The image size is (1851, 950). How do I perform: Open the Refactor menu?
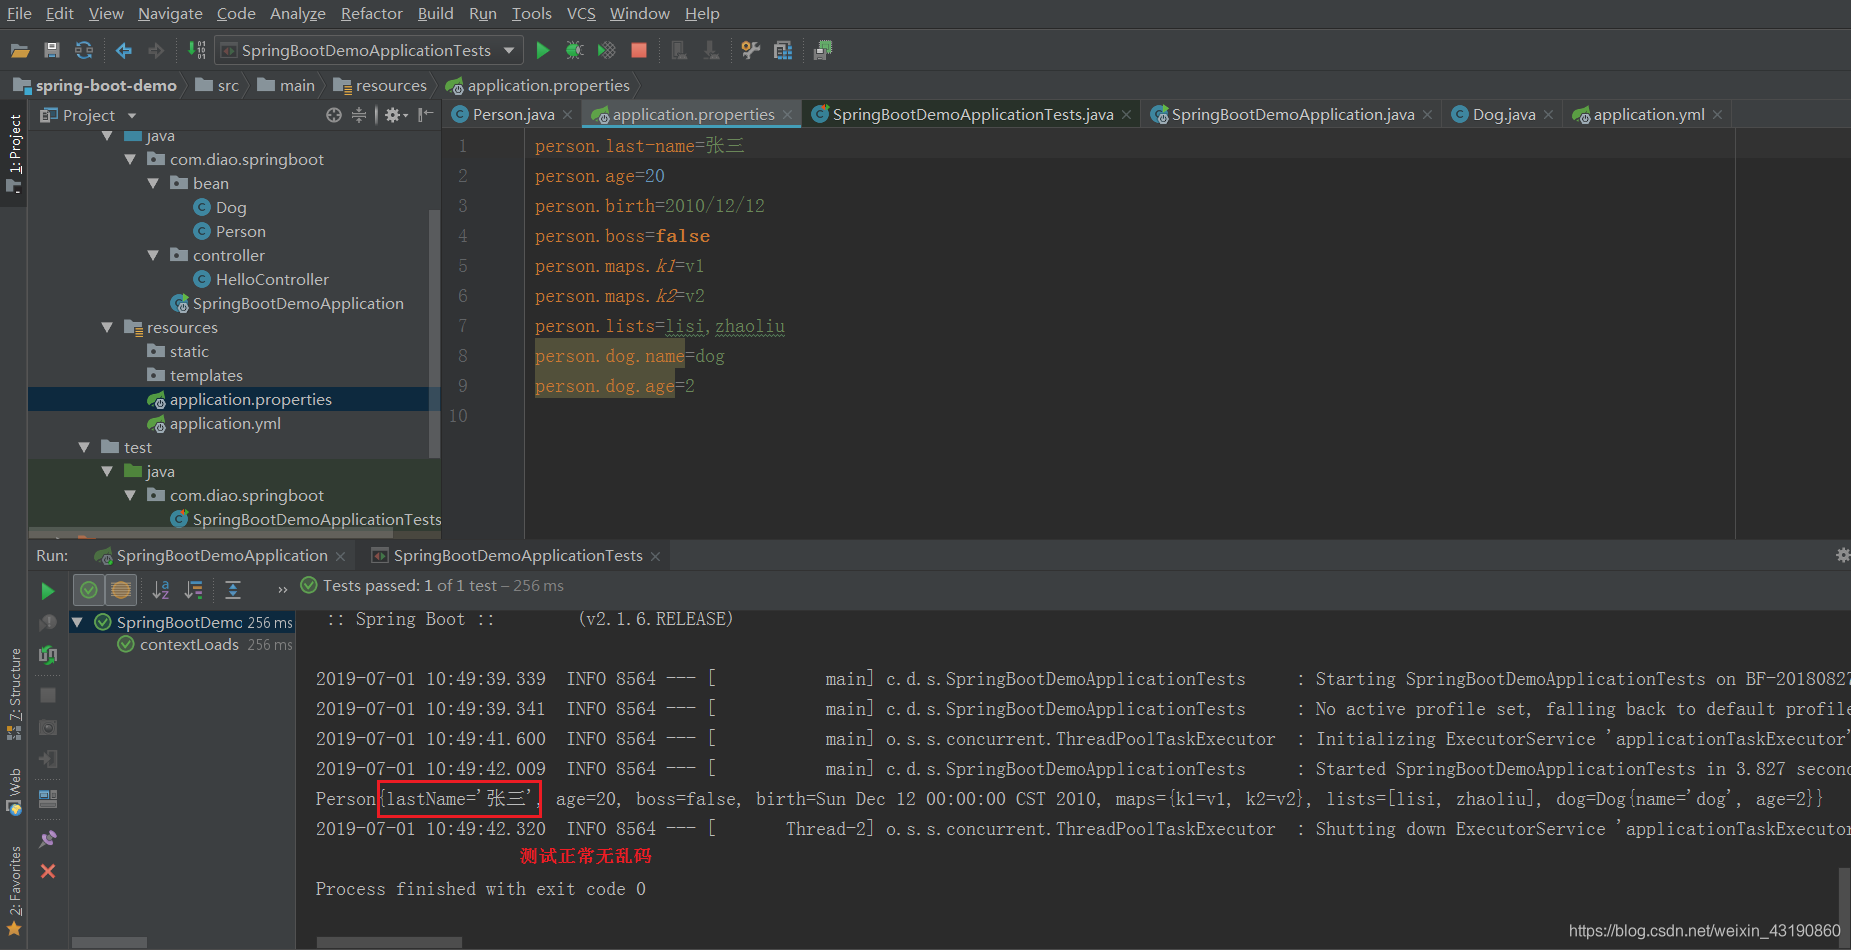(371, 13)
